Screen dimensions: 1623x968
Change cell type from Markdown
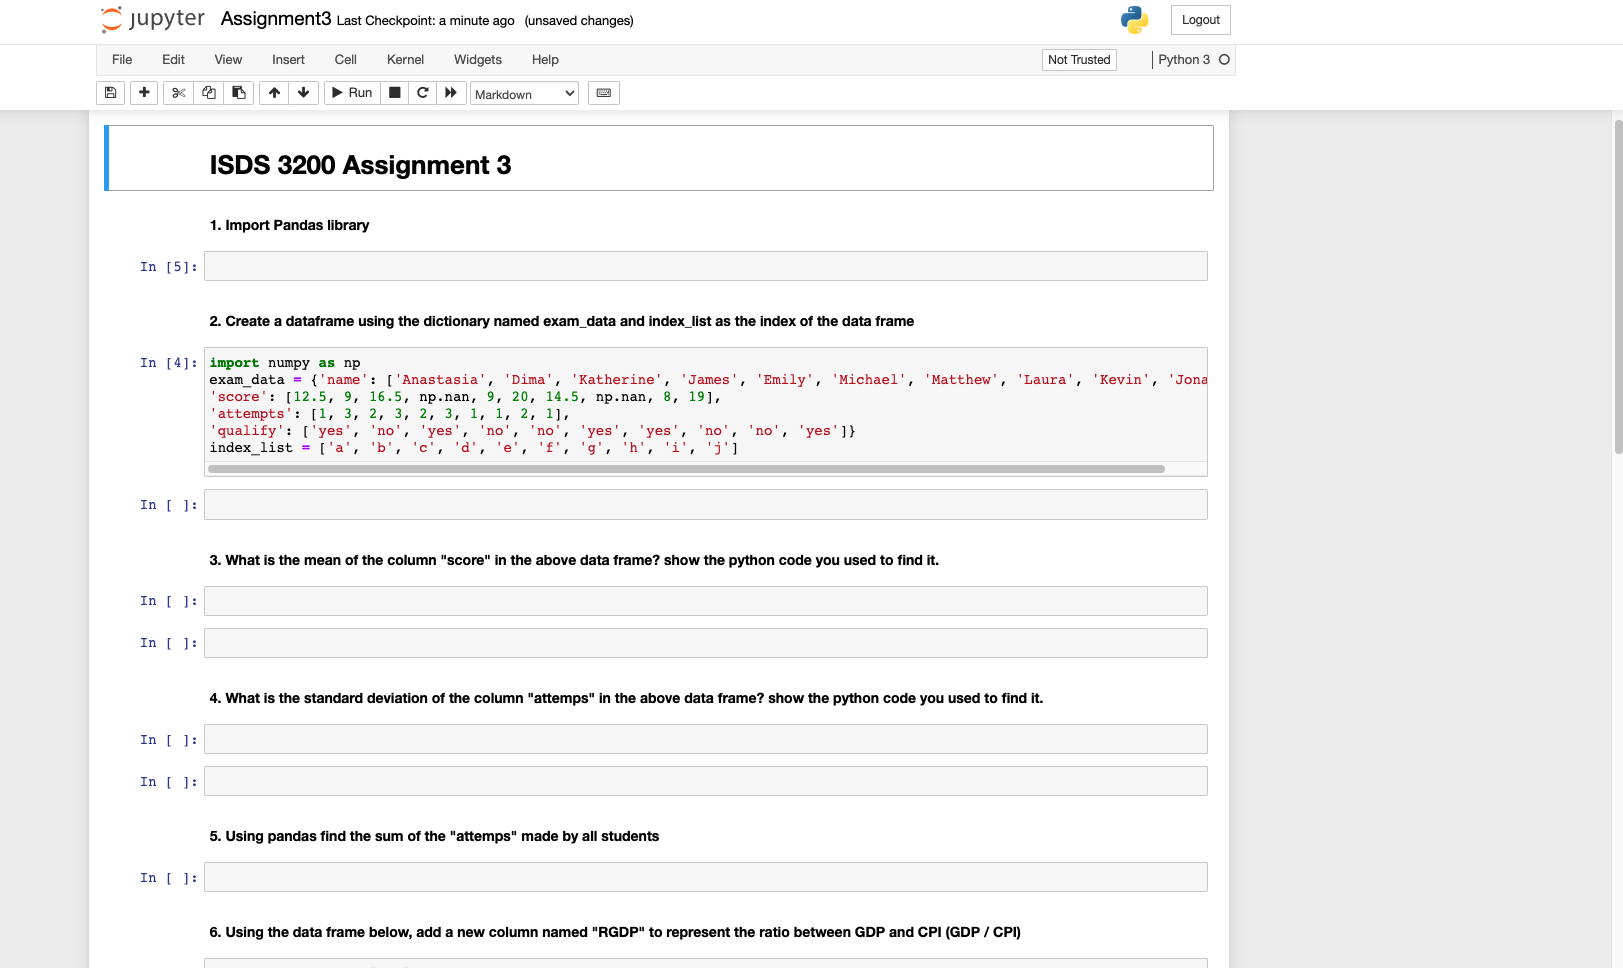[x=523, y=93]
